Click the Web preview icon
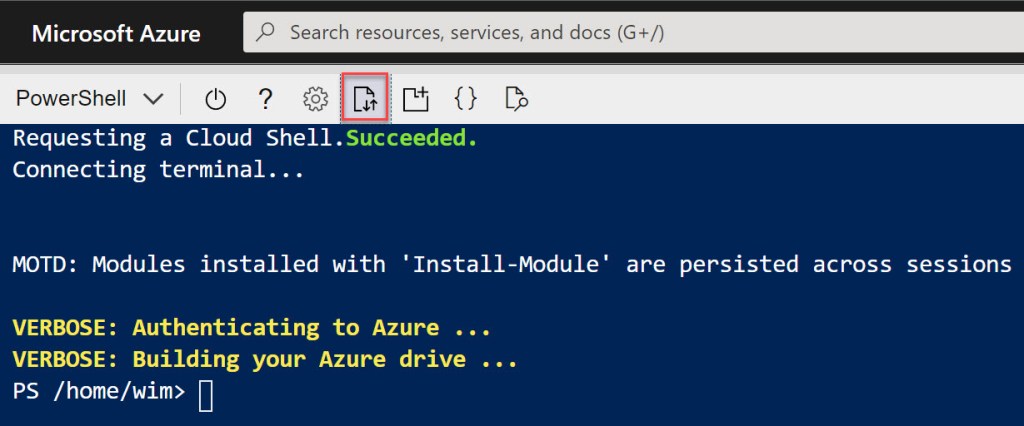The width and height of the screenshot is (1024, 426). (516, 98)
